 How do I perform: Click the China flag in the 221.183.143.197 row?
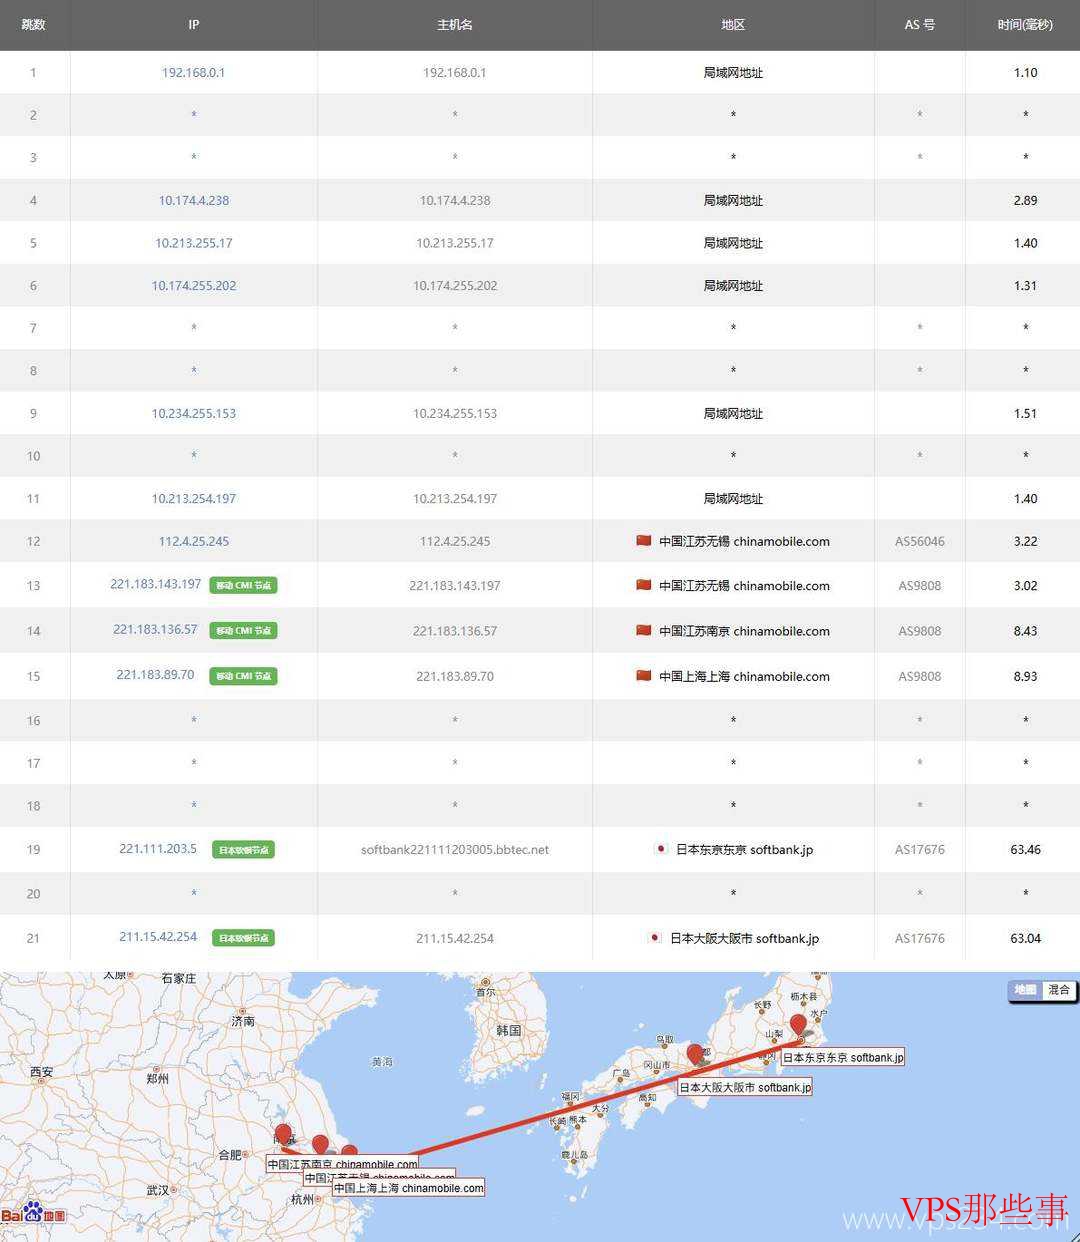[644, 585]
